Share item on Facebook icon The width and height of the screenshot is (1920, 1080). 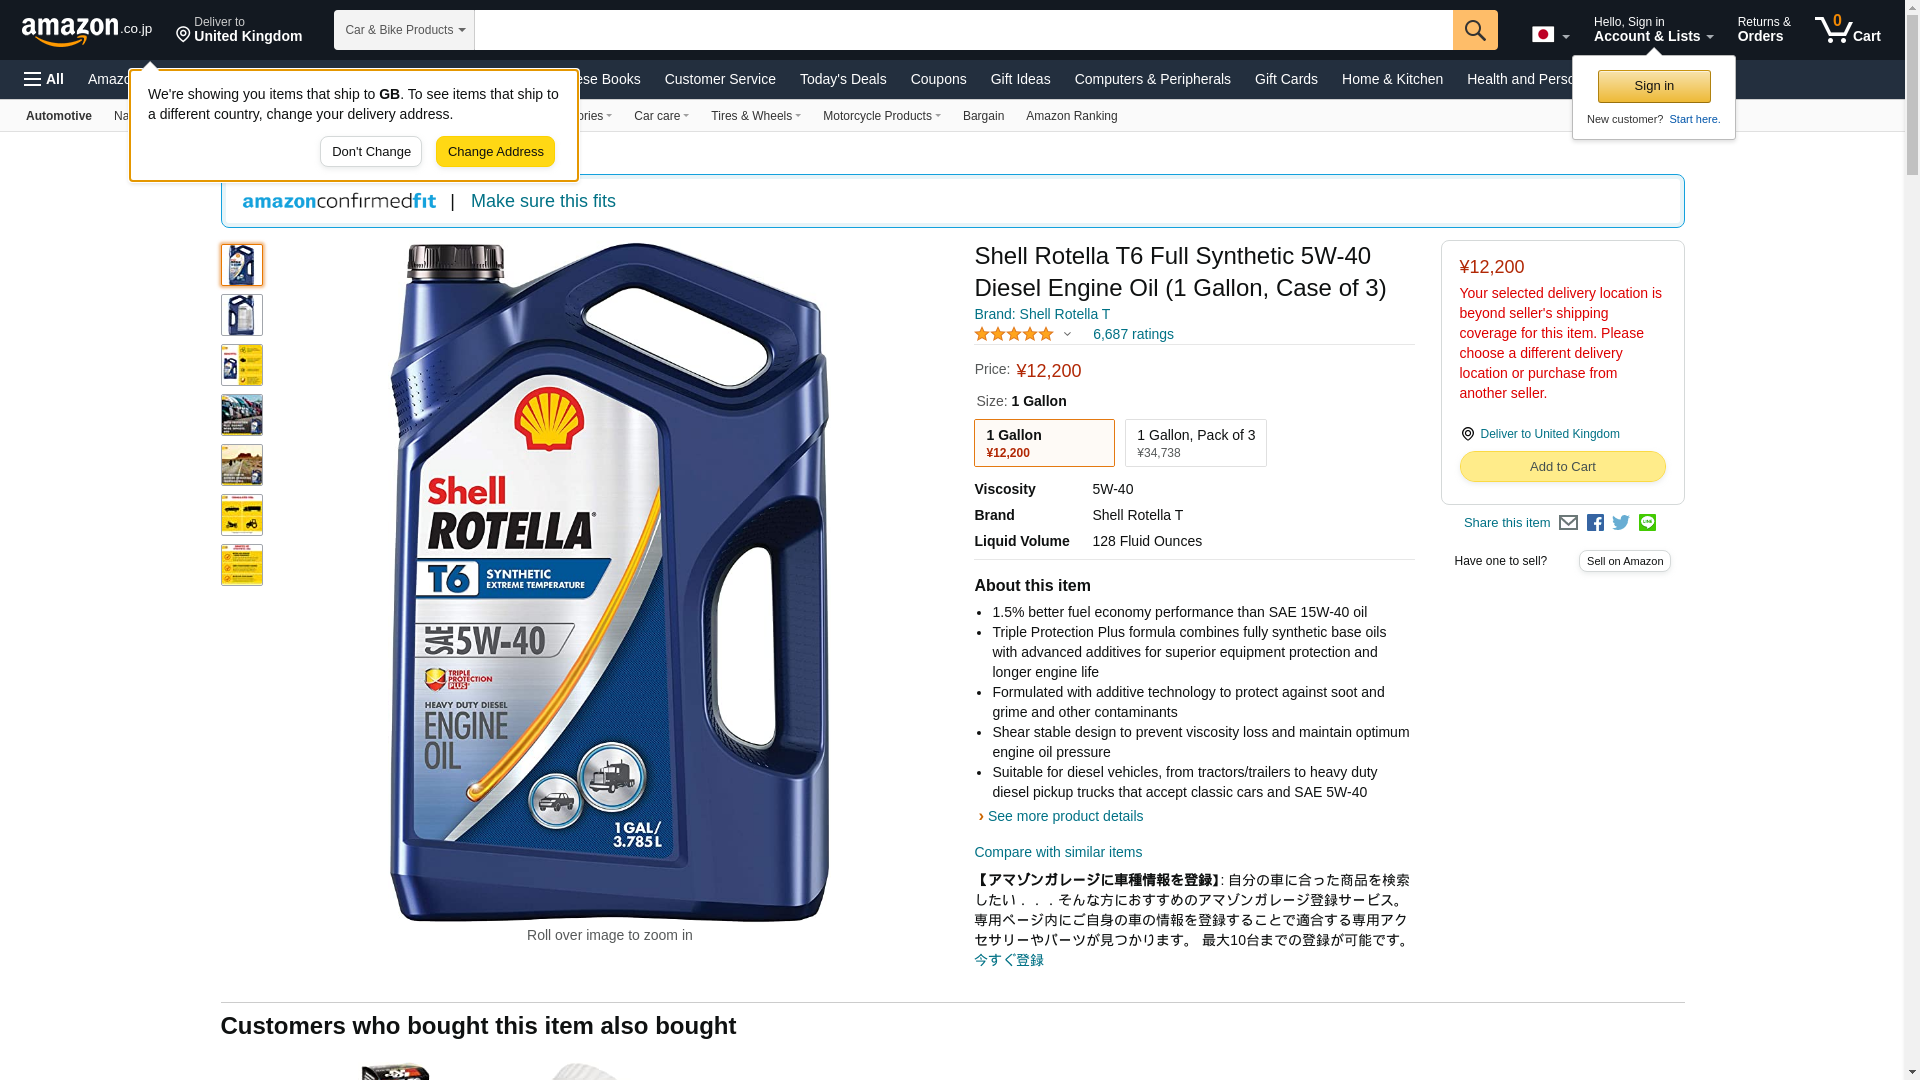point(1595,523)
